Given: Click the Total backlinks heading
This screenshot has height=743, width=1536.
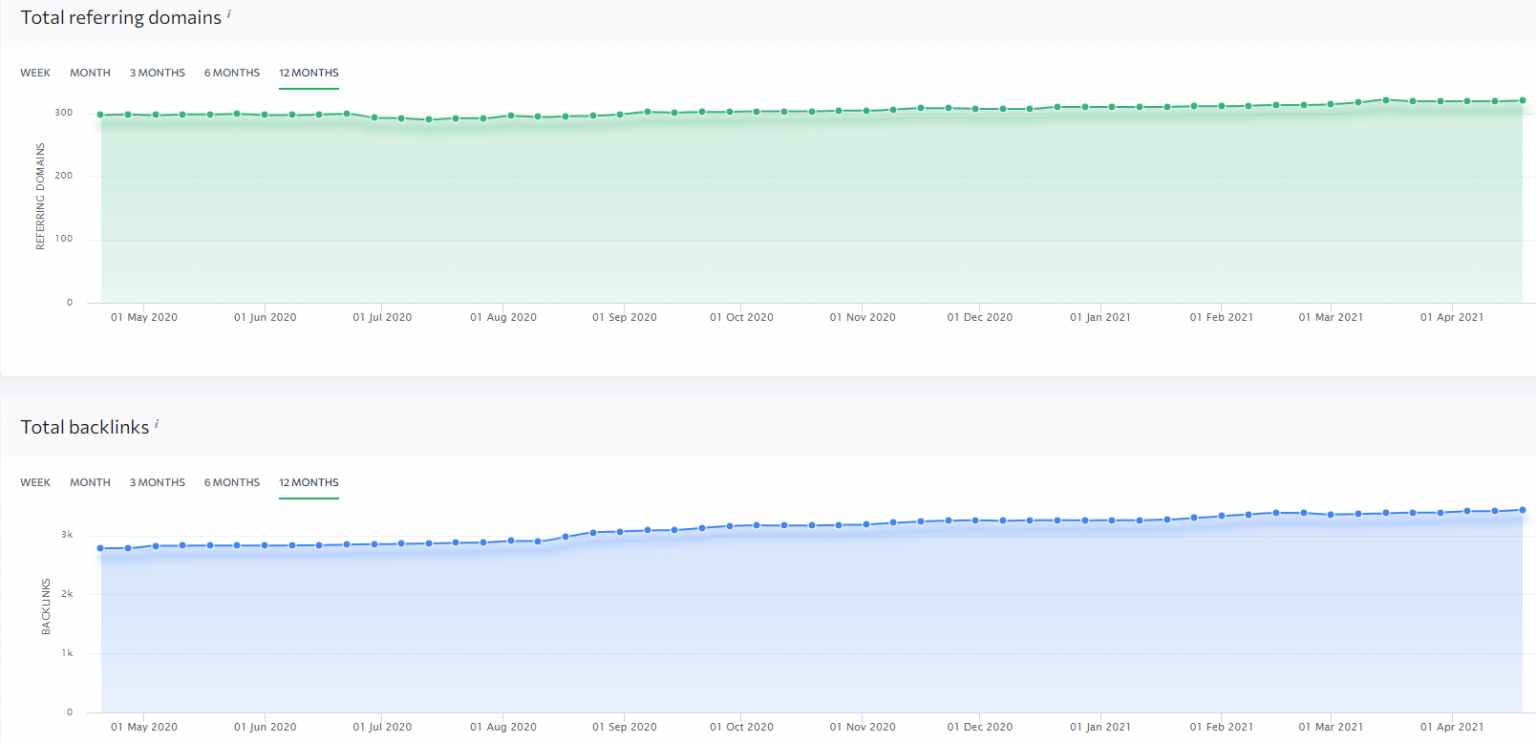Looking at the screenshot, I should 85,427.
